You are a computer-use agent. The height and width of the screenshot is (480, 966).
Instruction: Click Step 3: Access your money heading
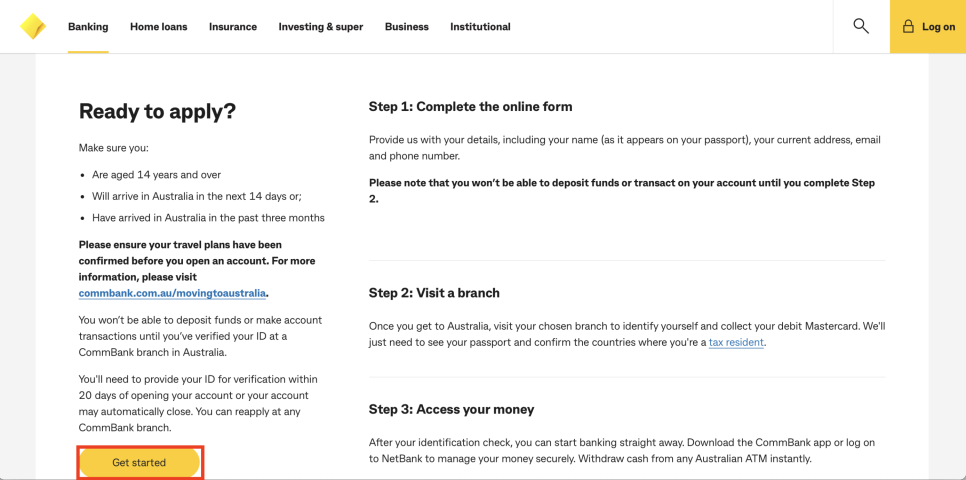pos(452,409)
